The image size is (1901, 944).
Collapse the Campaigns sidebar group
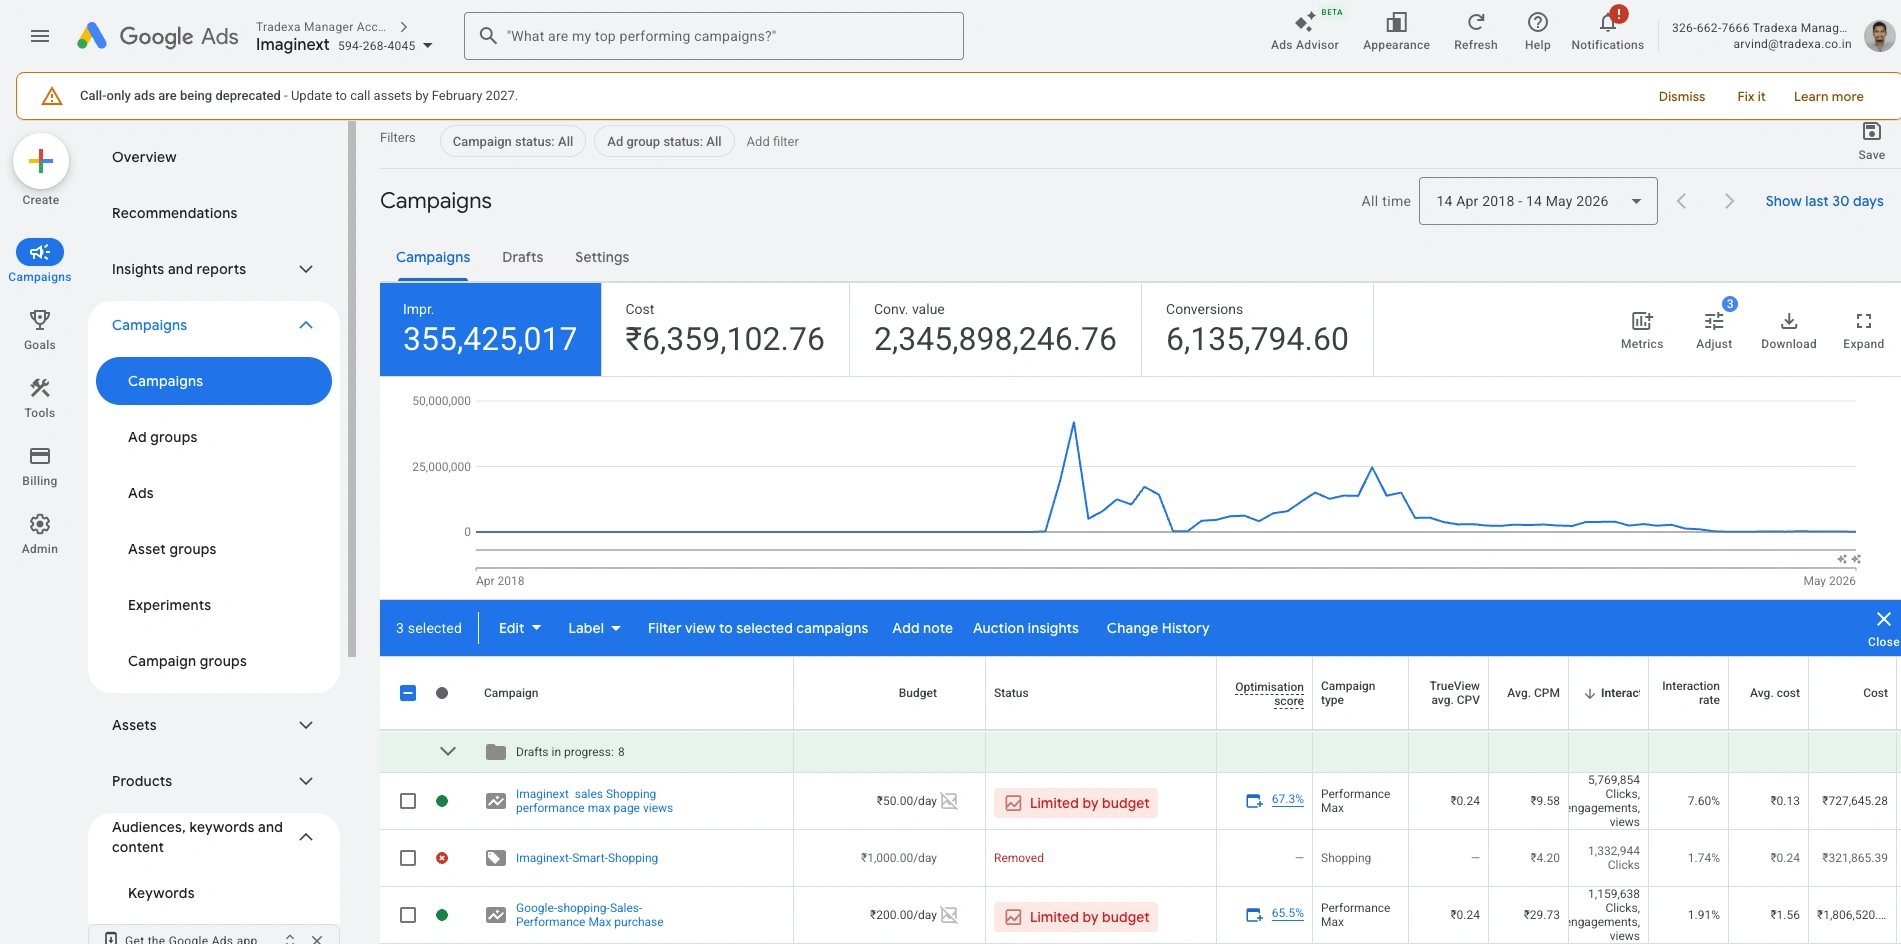pyautogui.click(x=306, y=325)
